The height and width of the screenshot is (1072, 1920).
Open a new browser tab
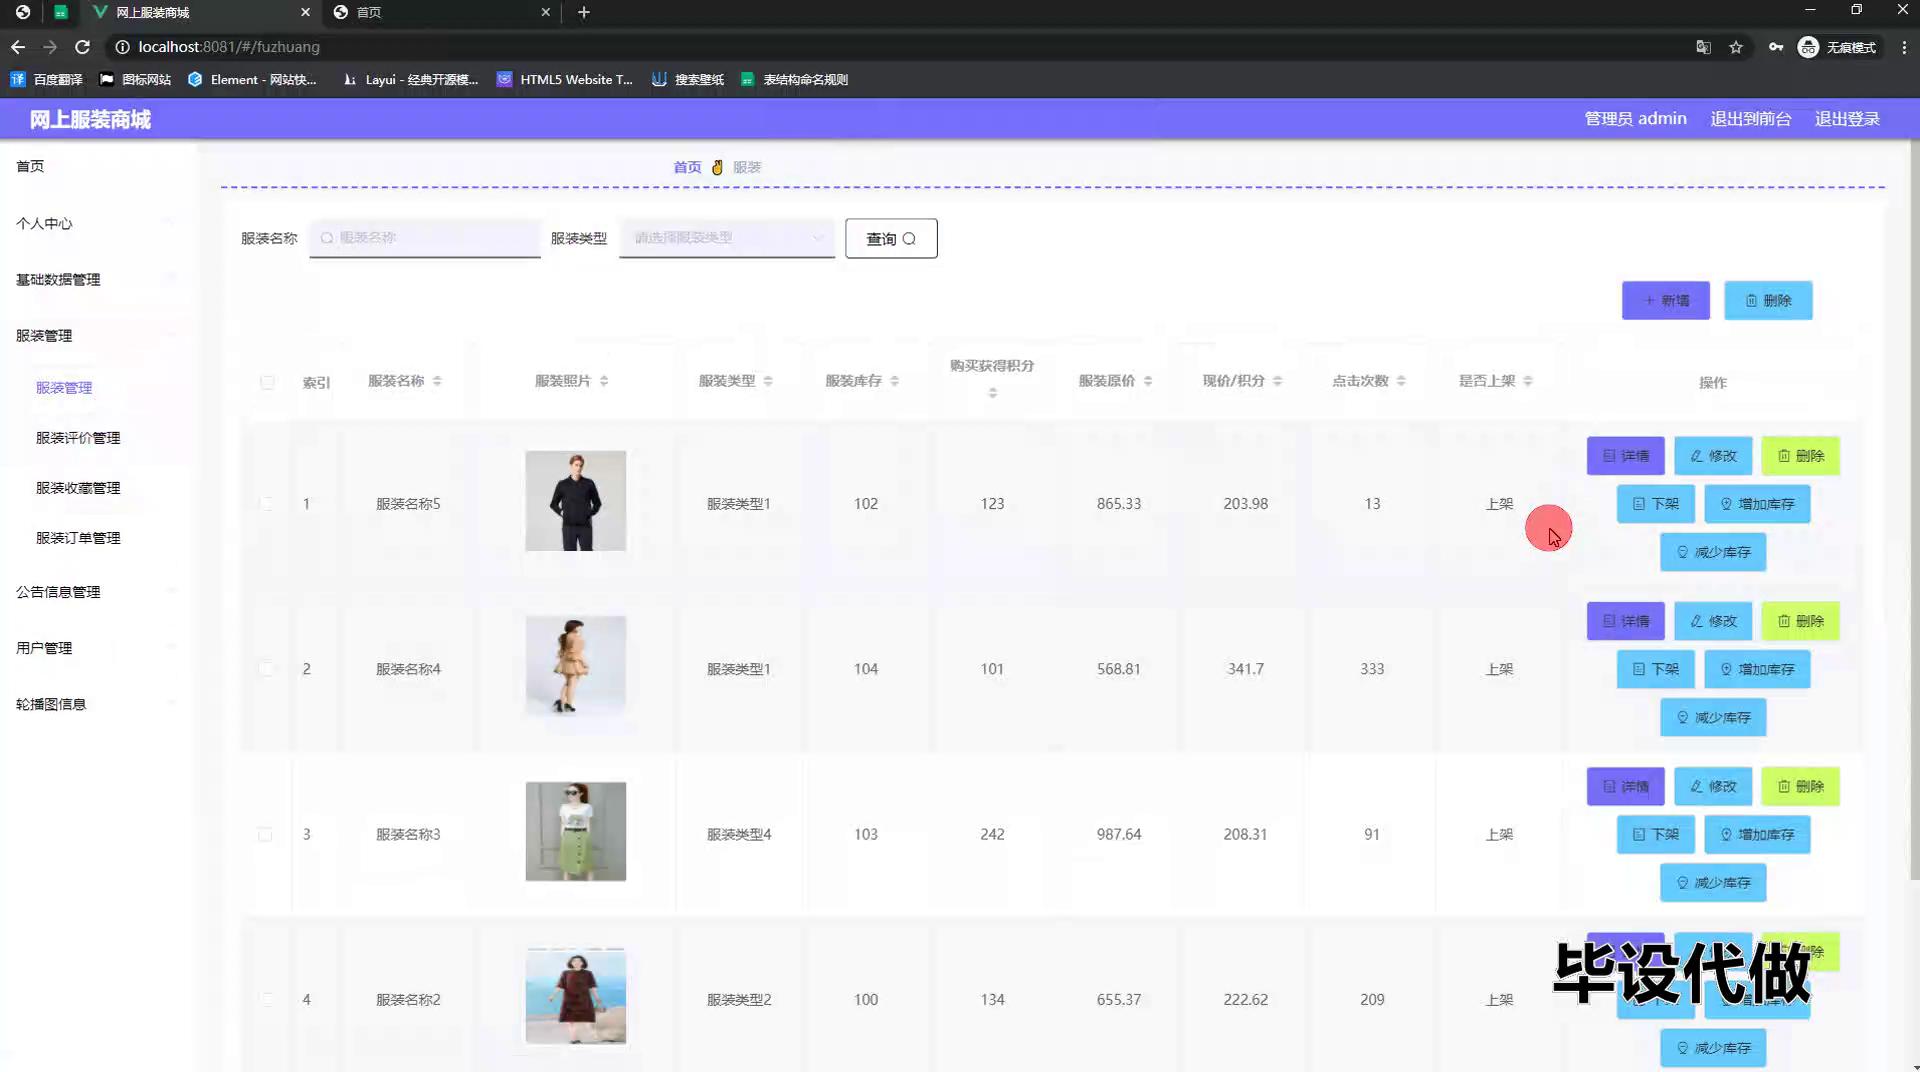coord(584,12)
